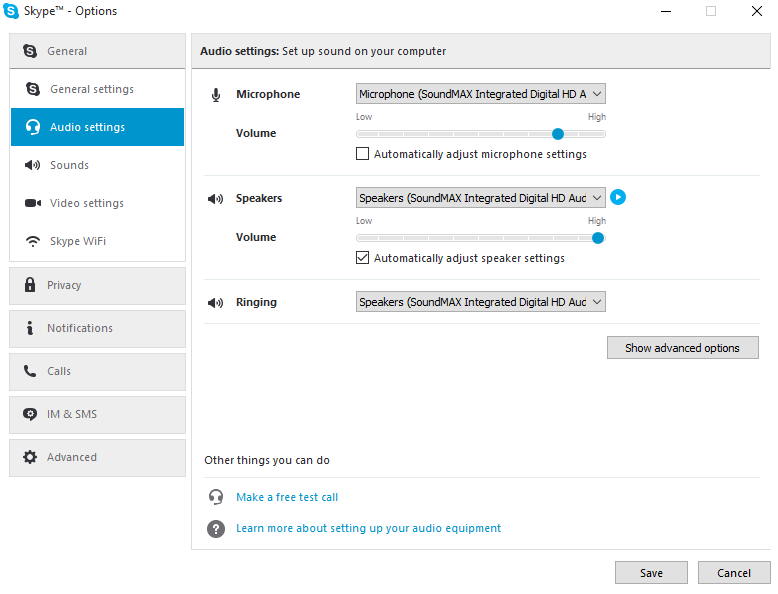The height and width of the screenshot is (594, 778).
Task: Click the speaker icon in Speakers row
Action: pyautogui.click(x=215, y=199)
